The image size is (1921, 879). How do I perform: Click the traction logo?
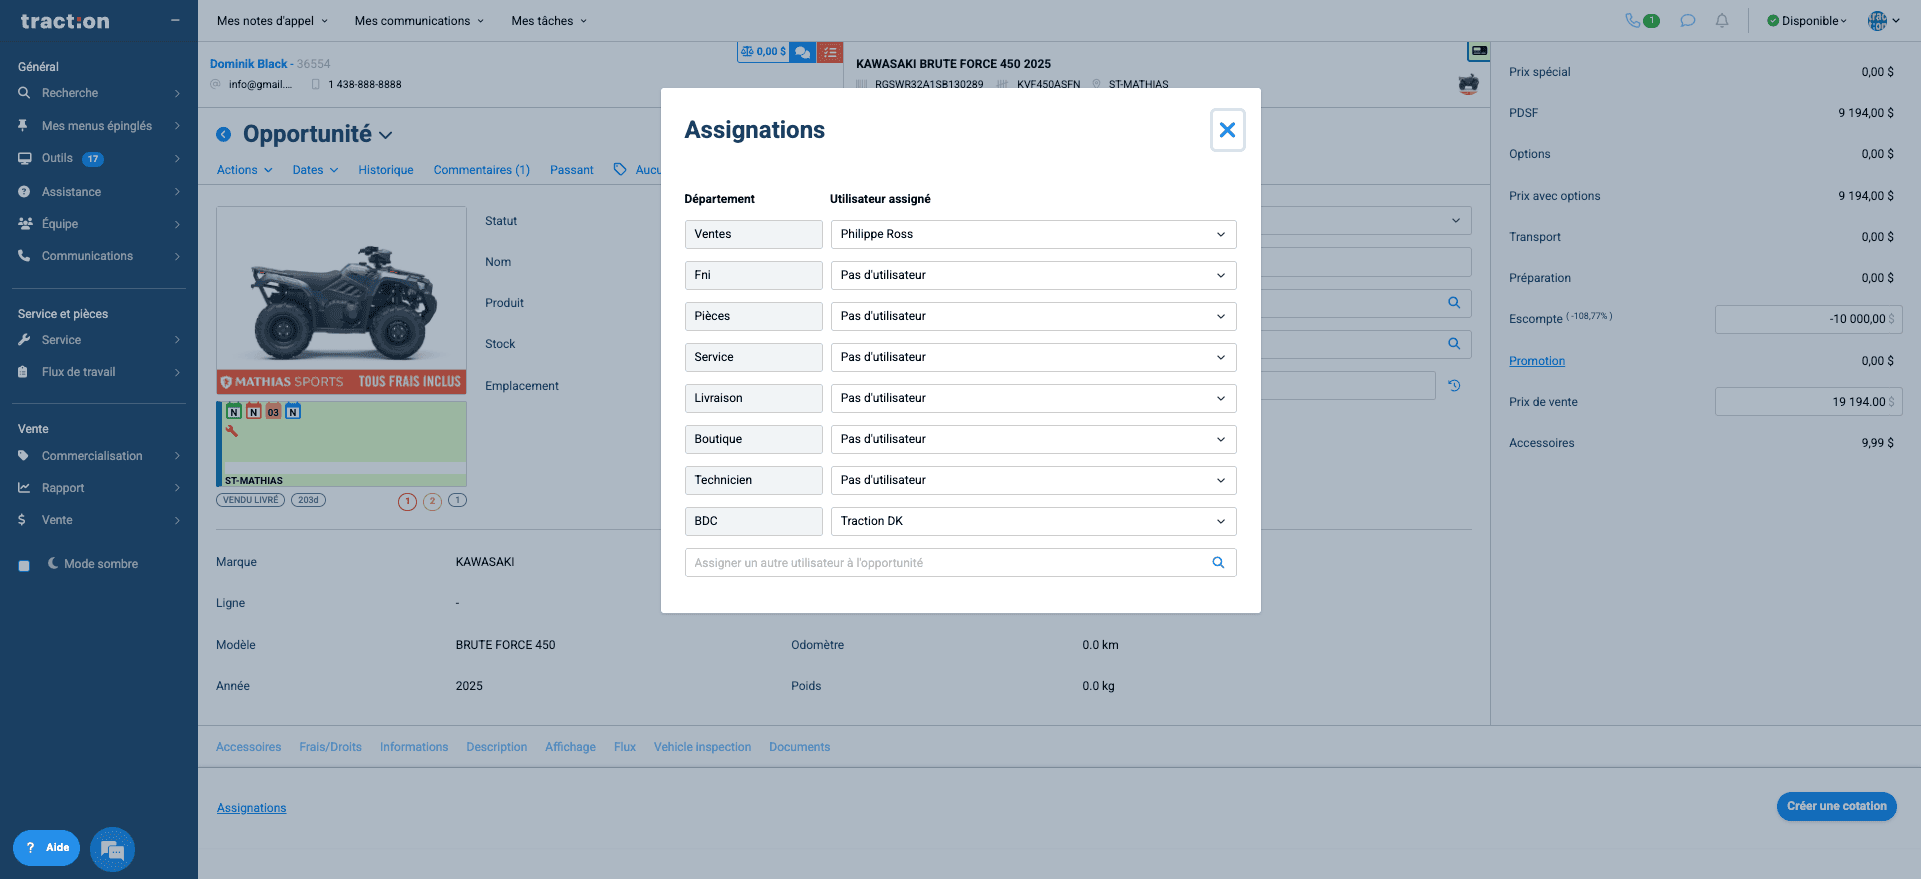tap(65, 21)
